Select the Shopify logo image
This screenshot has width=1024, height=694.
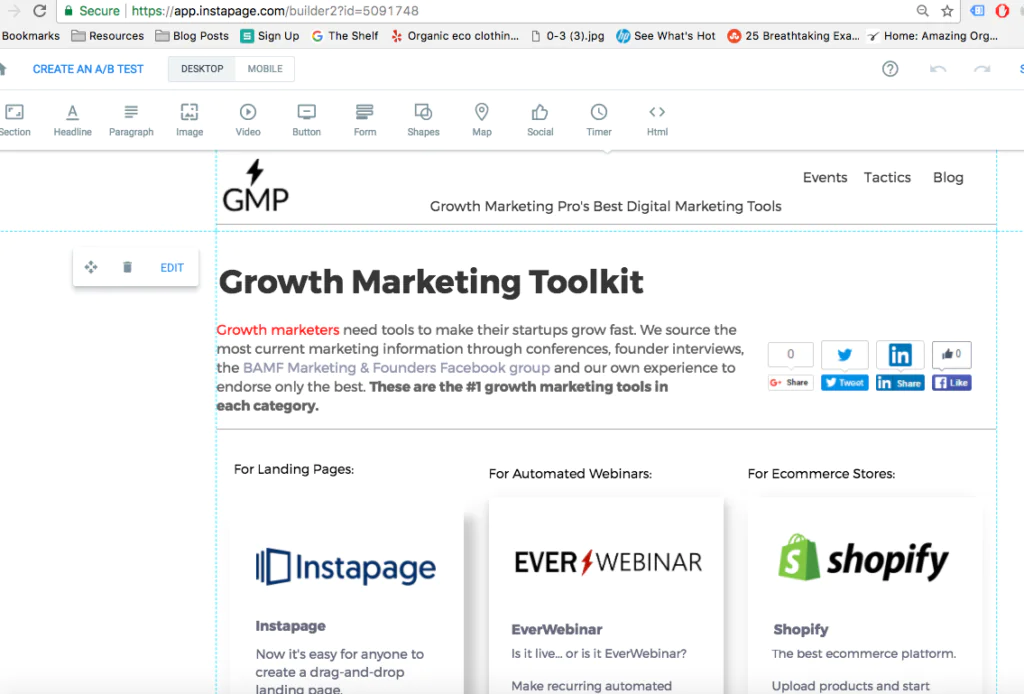point(863,558)
